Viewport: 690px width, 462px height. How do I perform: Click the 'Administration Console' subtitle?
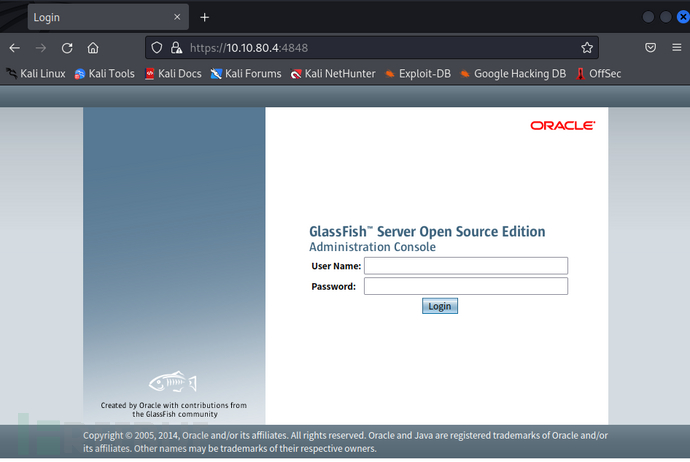(372, 247)
